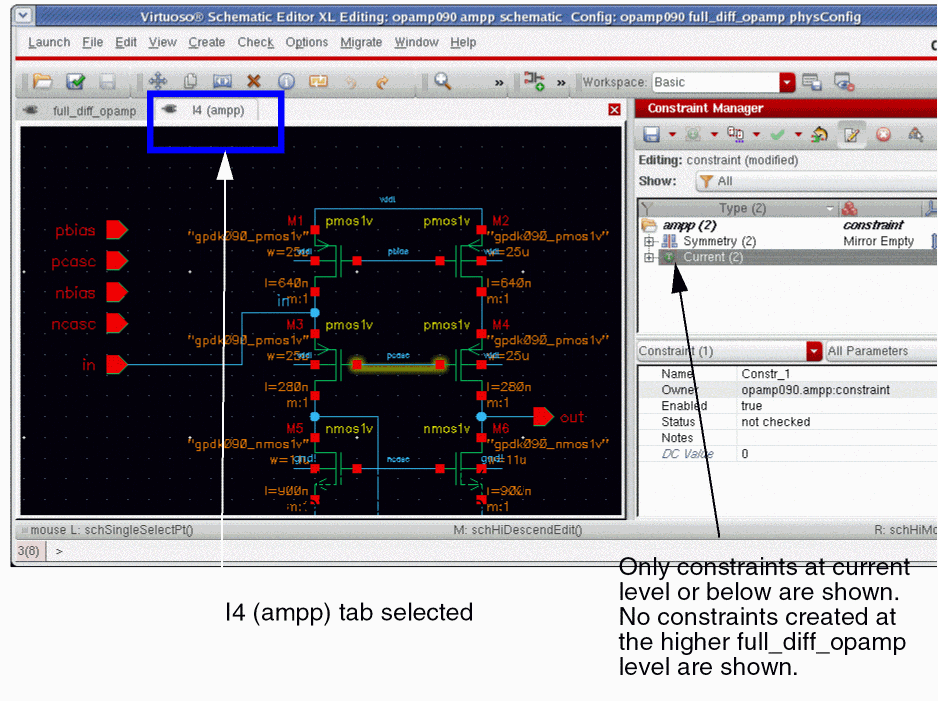Click the Open folder toolbar icon
This screenshot has width=938, height=701.
pos(42,82)
